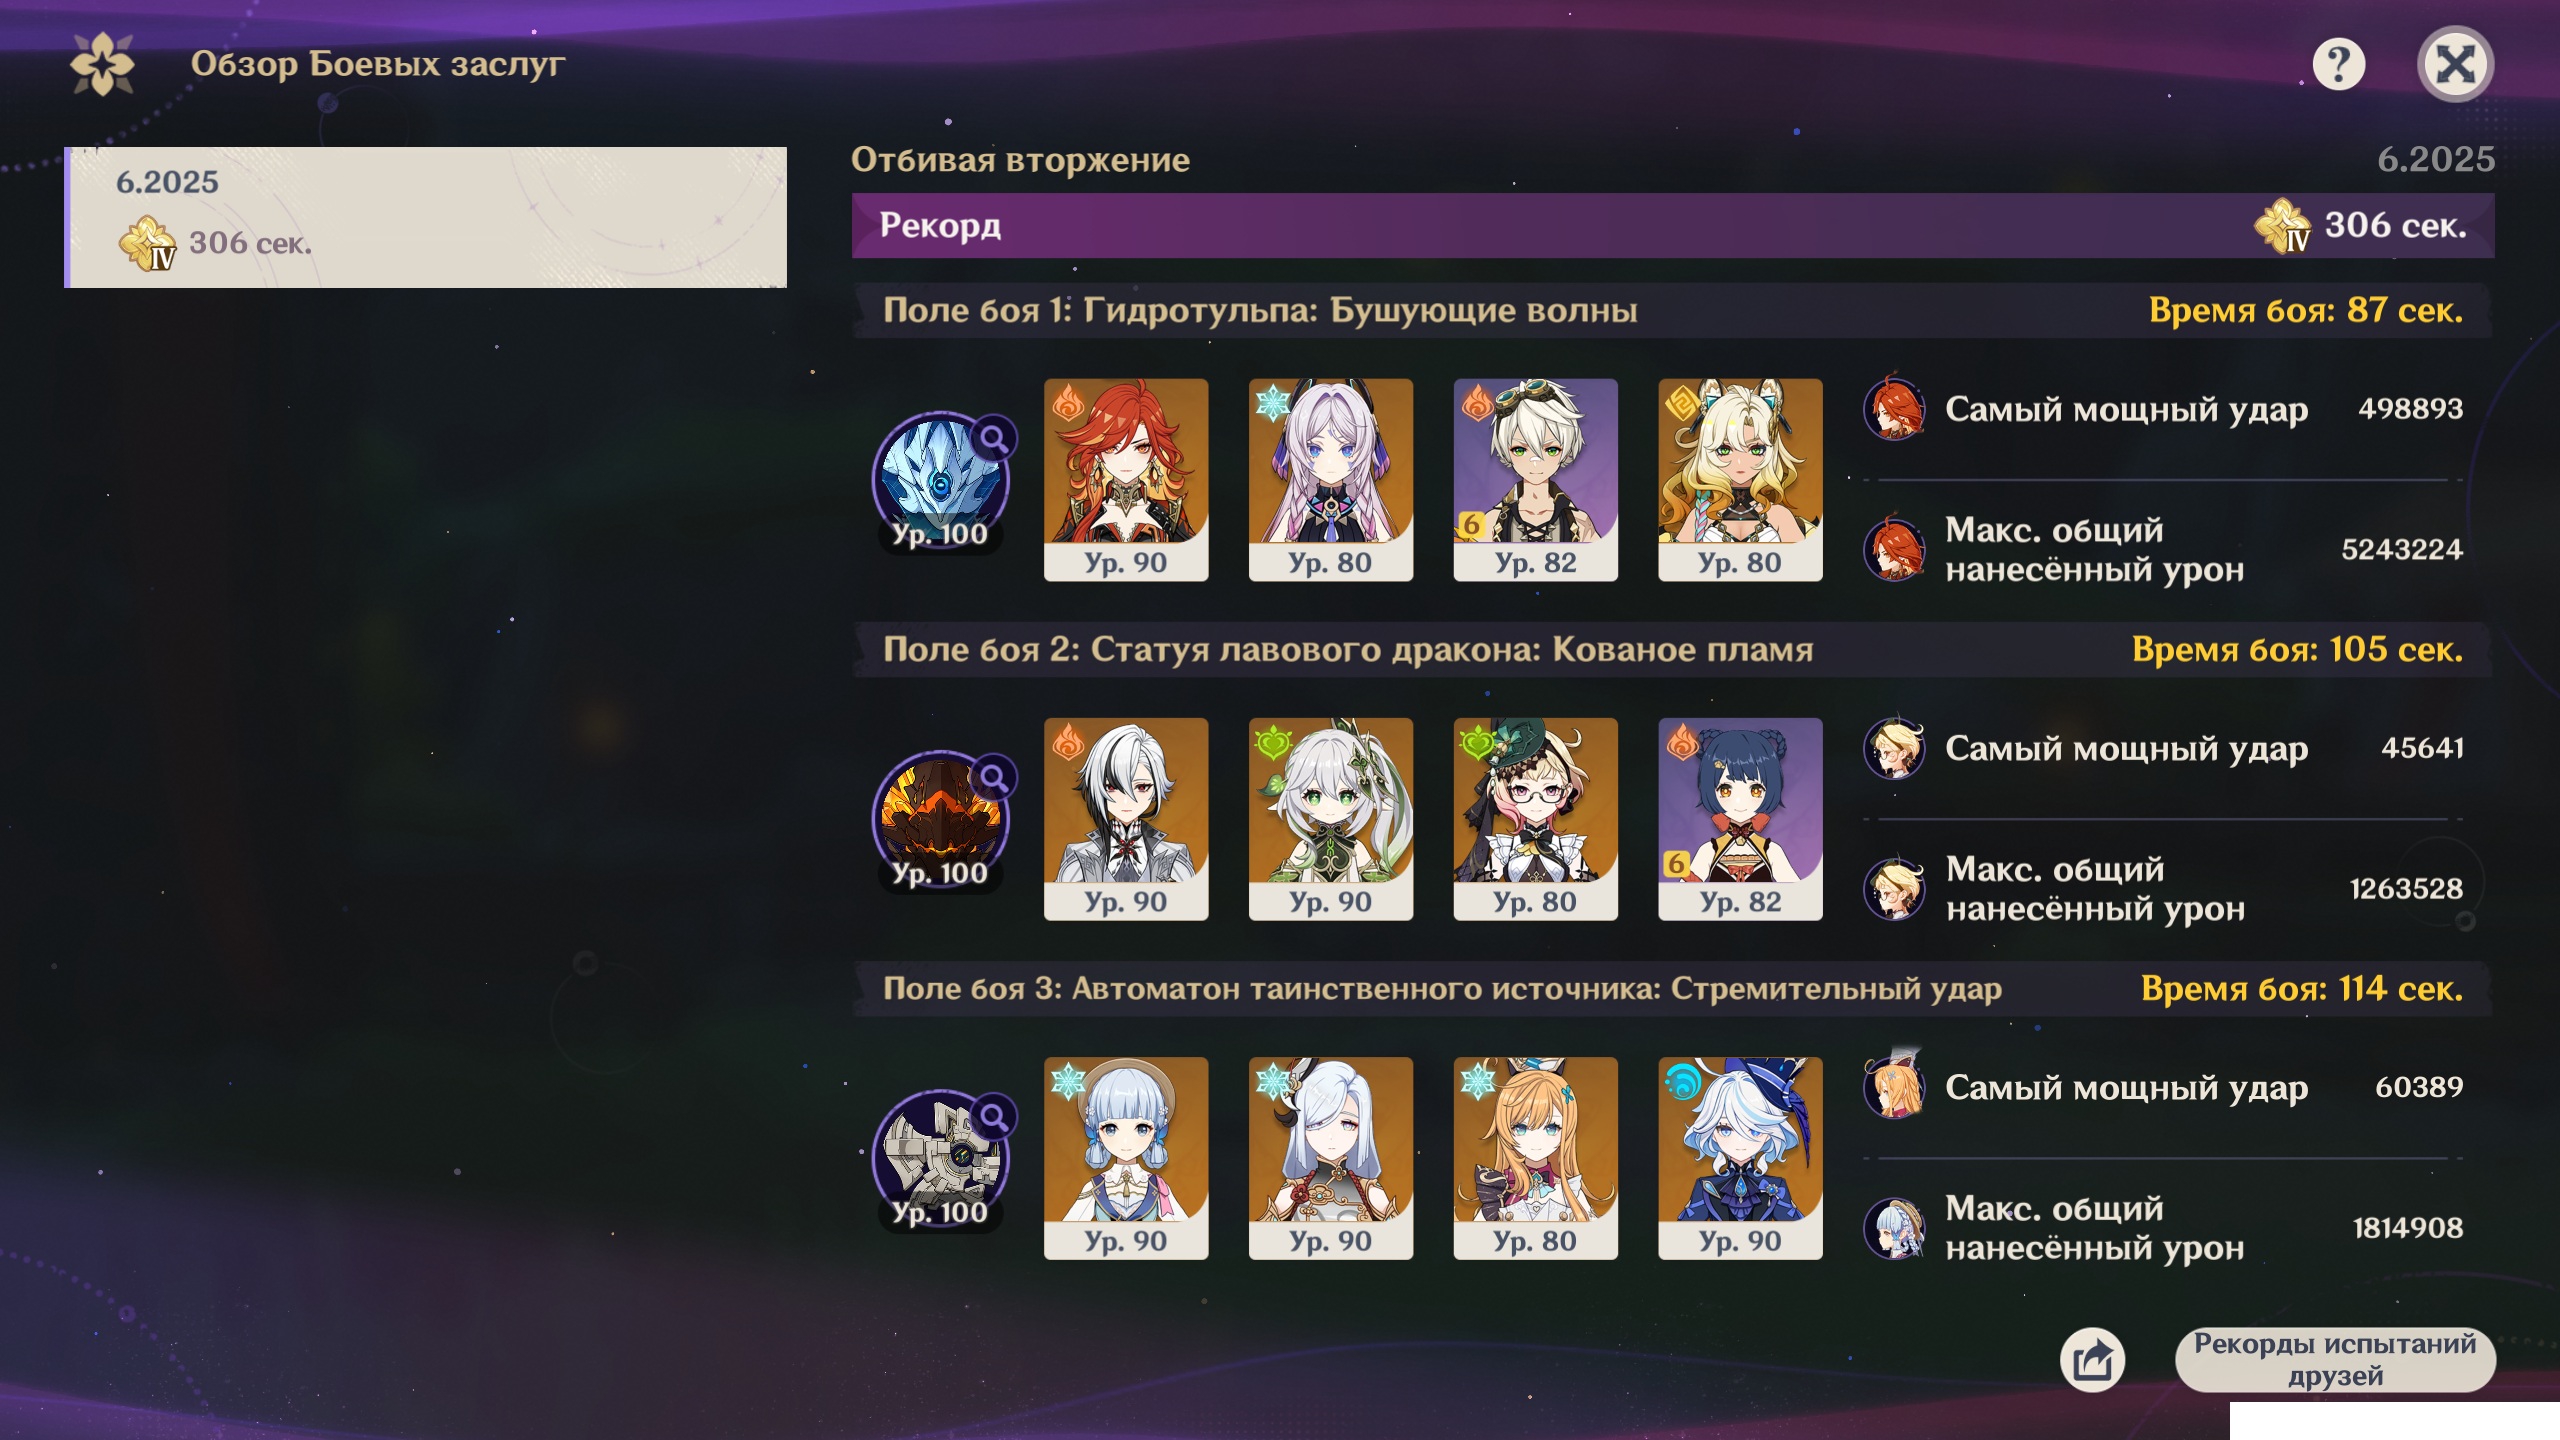Click the share icon near bottom right
This screenshot has height=1440, width=2560.
pos(2092,1360)
